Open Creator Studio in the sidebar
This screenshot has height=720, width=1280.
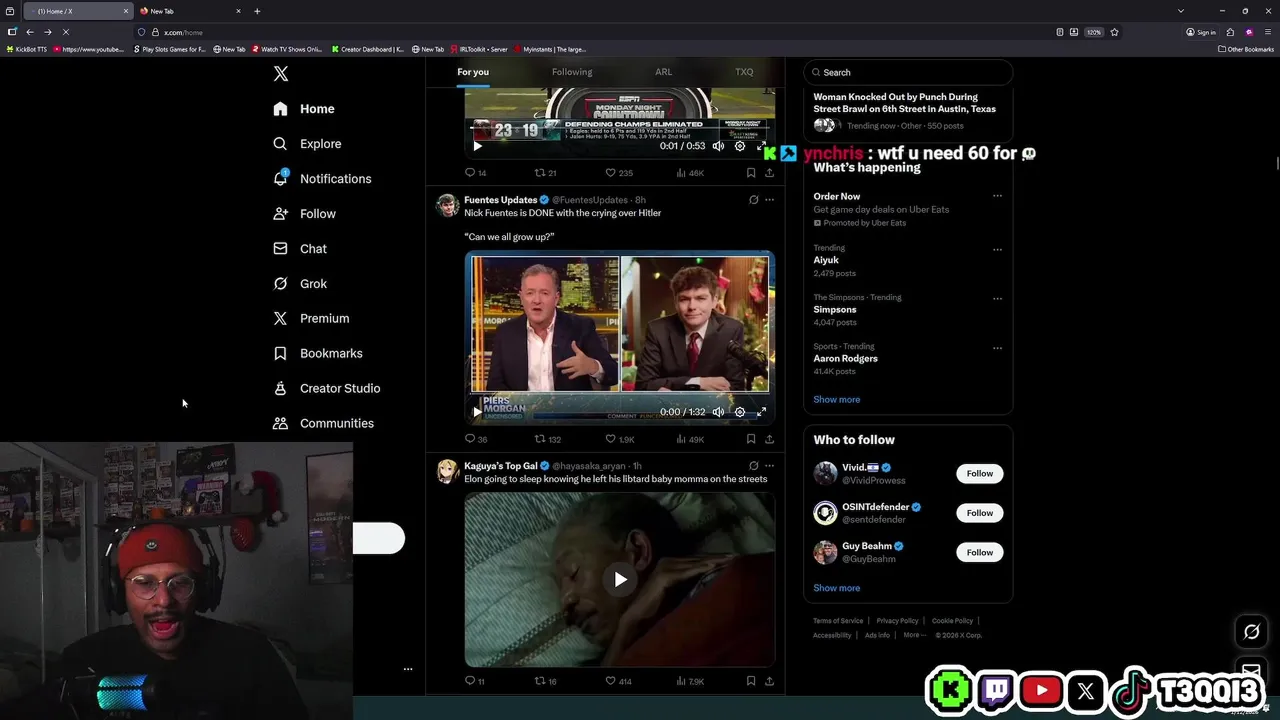(x=326, y=389)
